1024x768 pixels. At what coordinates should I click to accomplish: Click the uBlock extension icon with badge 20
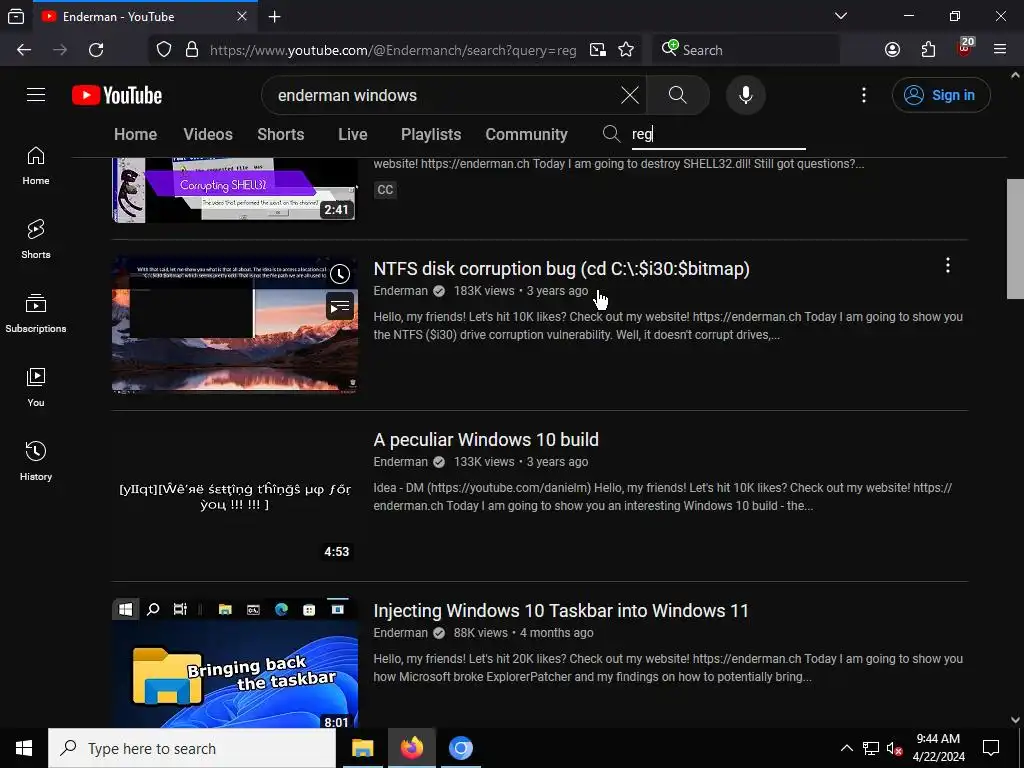(965, 48)
